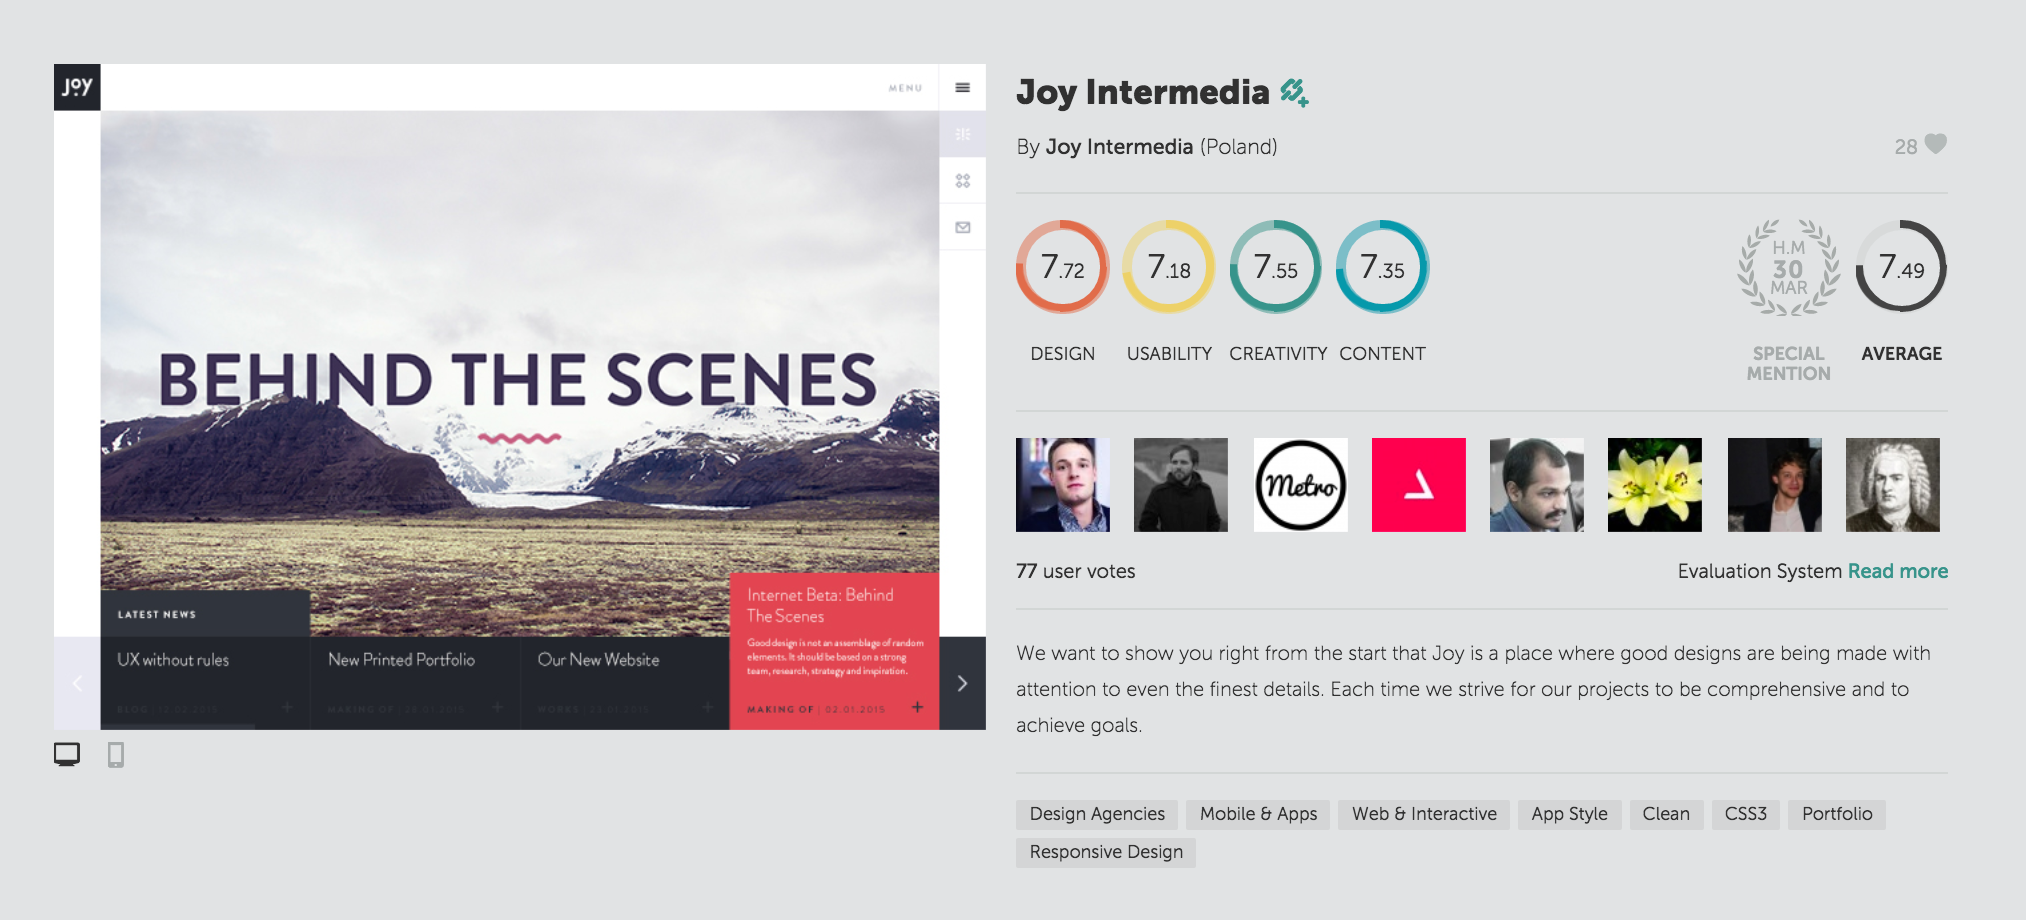Screen dimensions: 2026x920
Task: Like the site with heart icon
Action: click(x=1936, y=145)
